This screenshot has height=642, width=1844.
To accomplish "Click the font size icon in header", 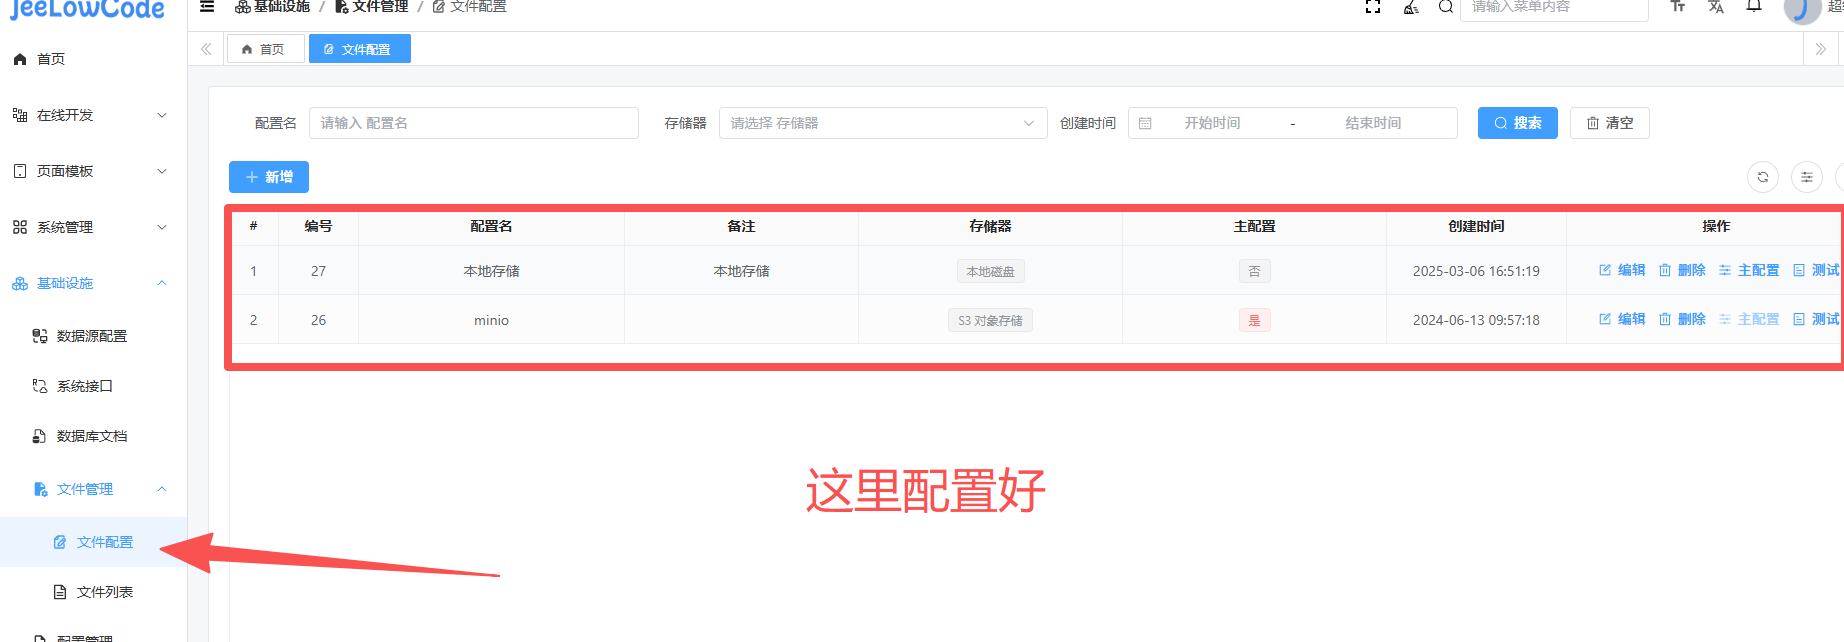I will coord(1678,7).
